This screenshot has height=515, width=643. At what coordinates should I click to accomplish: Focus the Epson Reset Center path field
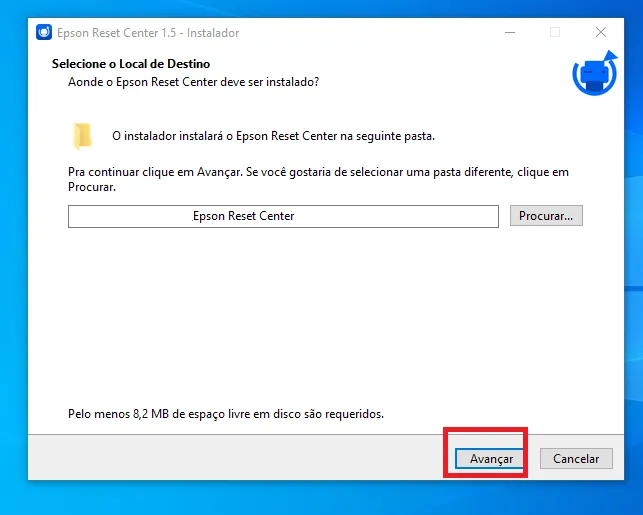283,216
